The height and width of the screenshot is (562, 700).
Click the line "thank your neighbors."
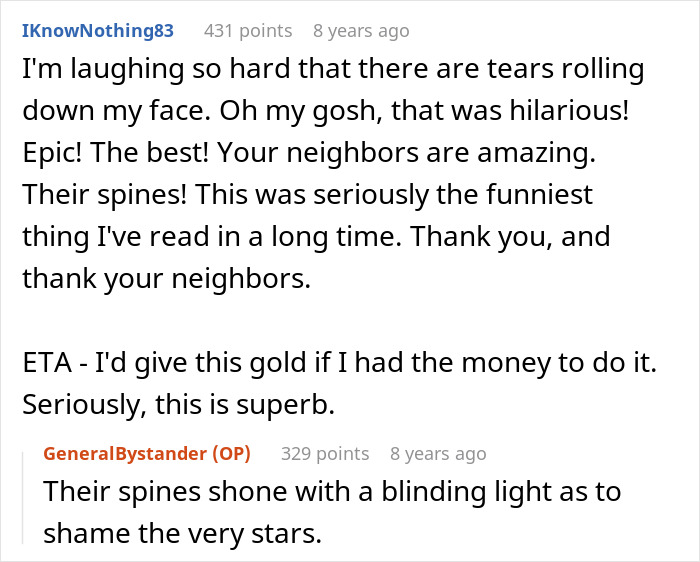pyautogui.click(x=167, y=281)
